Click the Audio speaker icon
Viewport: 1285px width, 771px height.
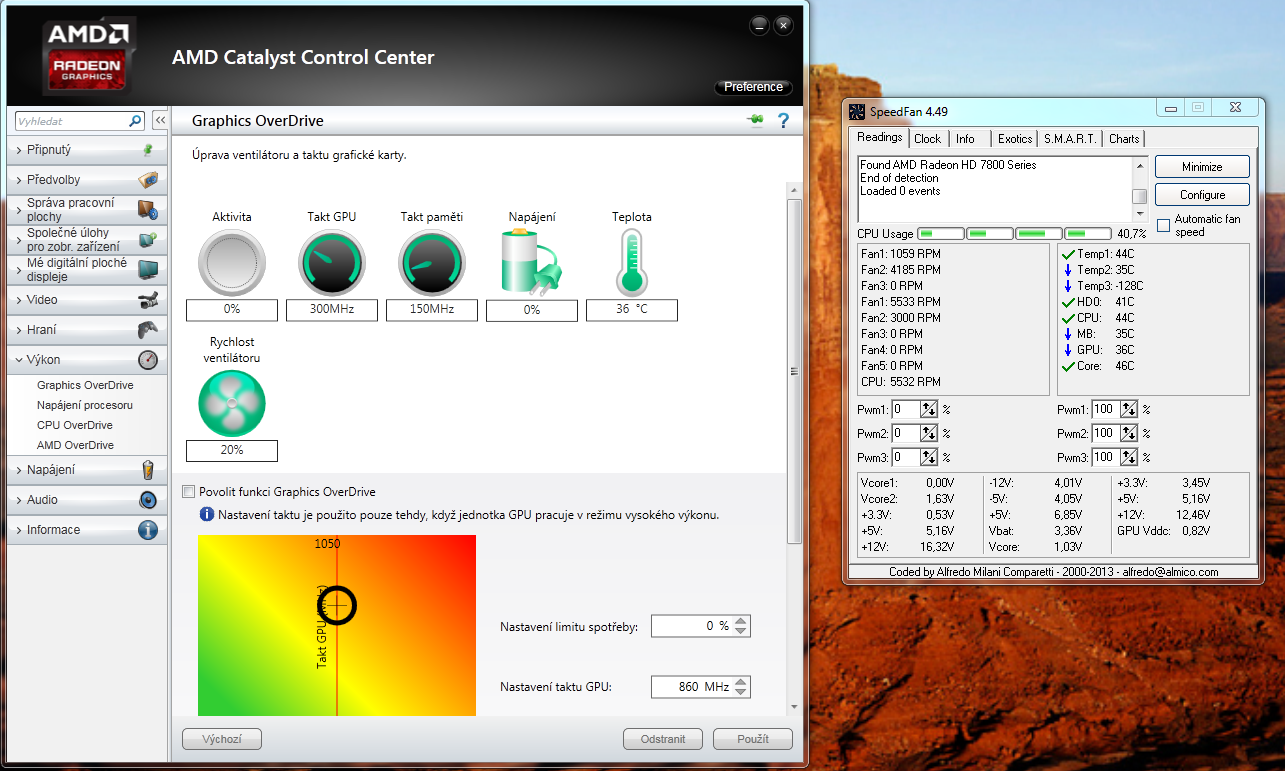[148, 500]
